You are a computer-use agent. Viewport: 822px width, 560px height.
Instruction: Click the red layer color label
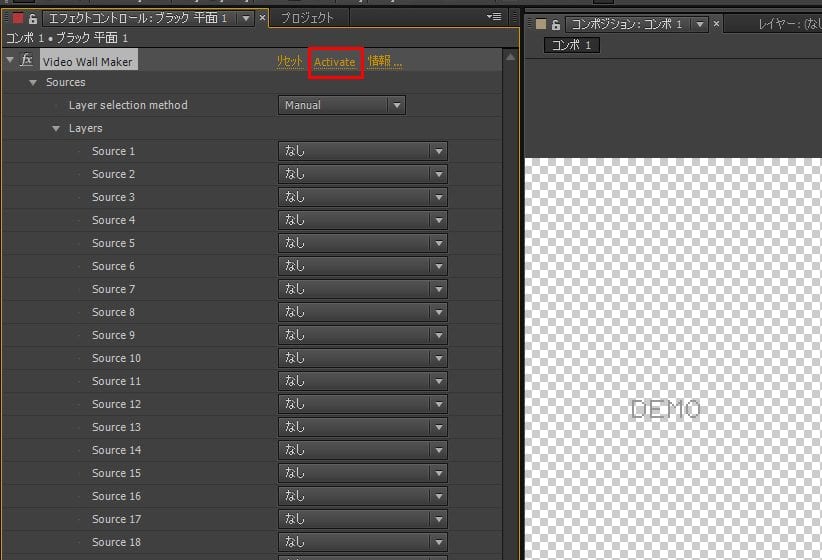point(18,18)
